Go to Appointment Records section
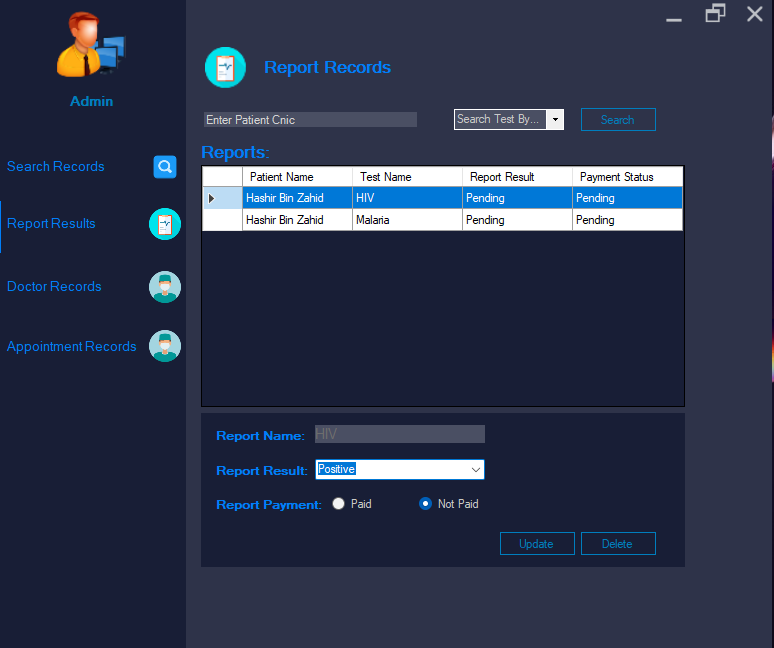774x648 pixels. point(72,346)
